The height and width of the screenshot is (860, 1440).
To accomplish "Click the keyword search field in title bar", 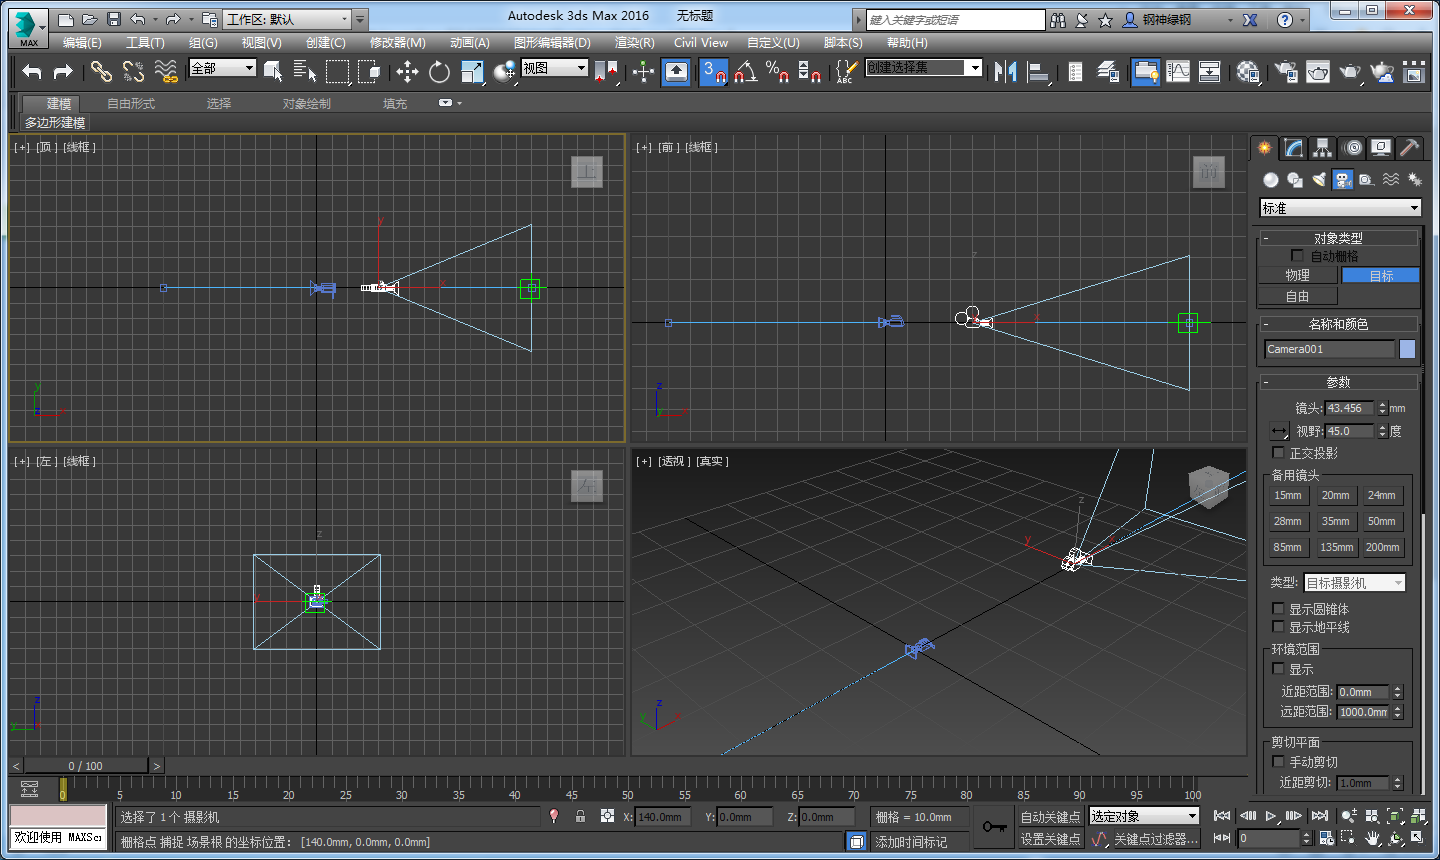I will coord(955,20).
